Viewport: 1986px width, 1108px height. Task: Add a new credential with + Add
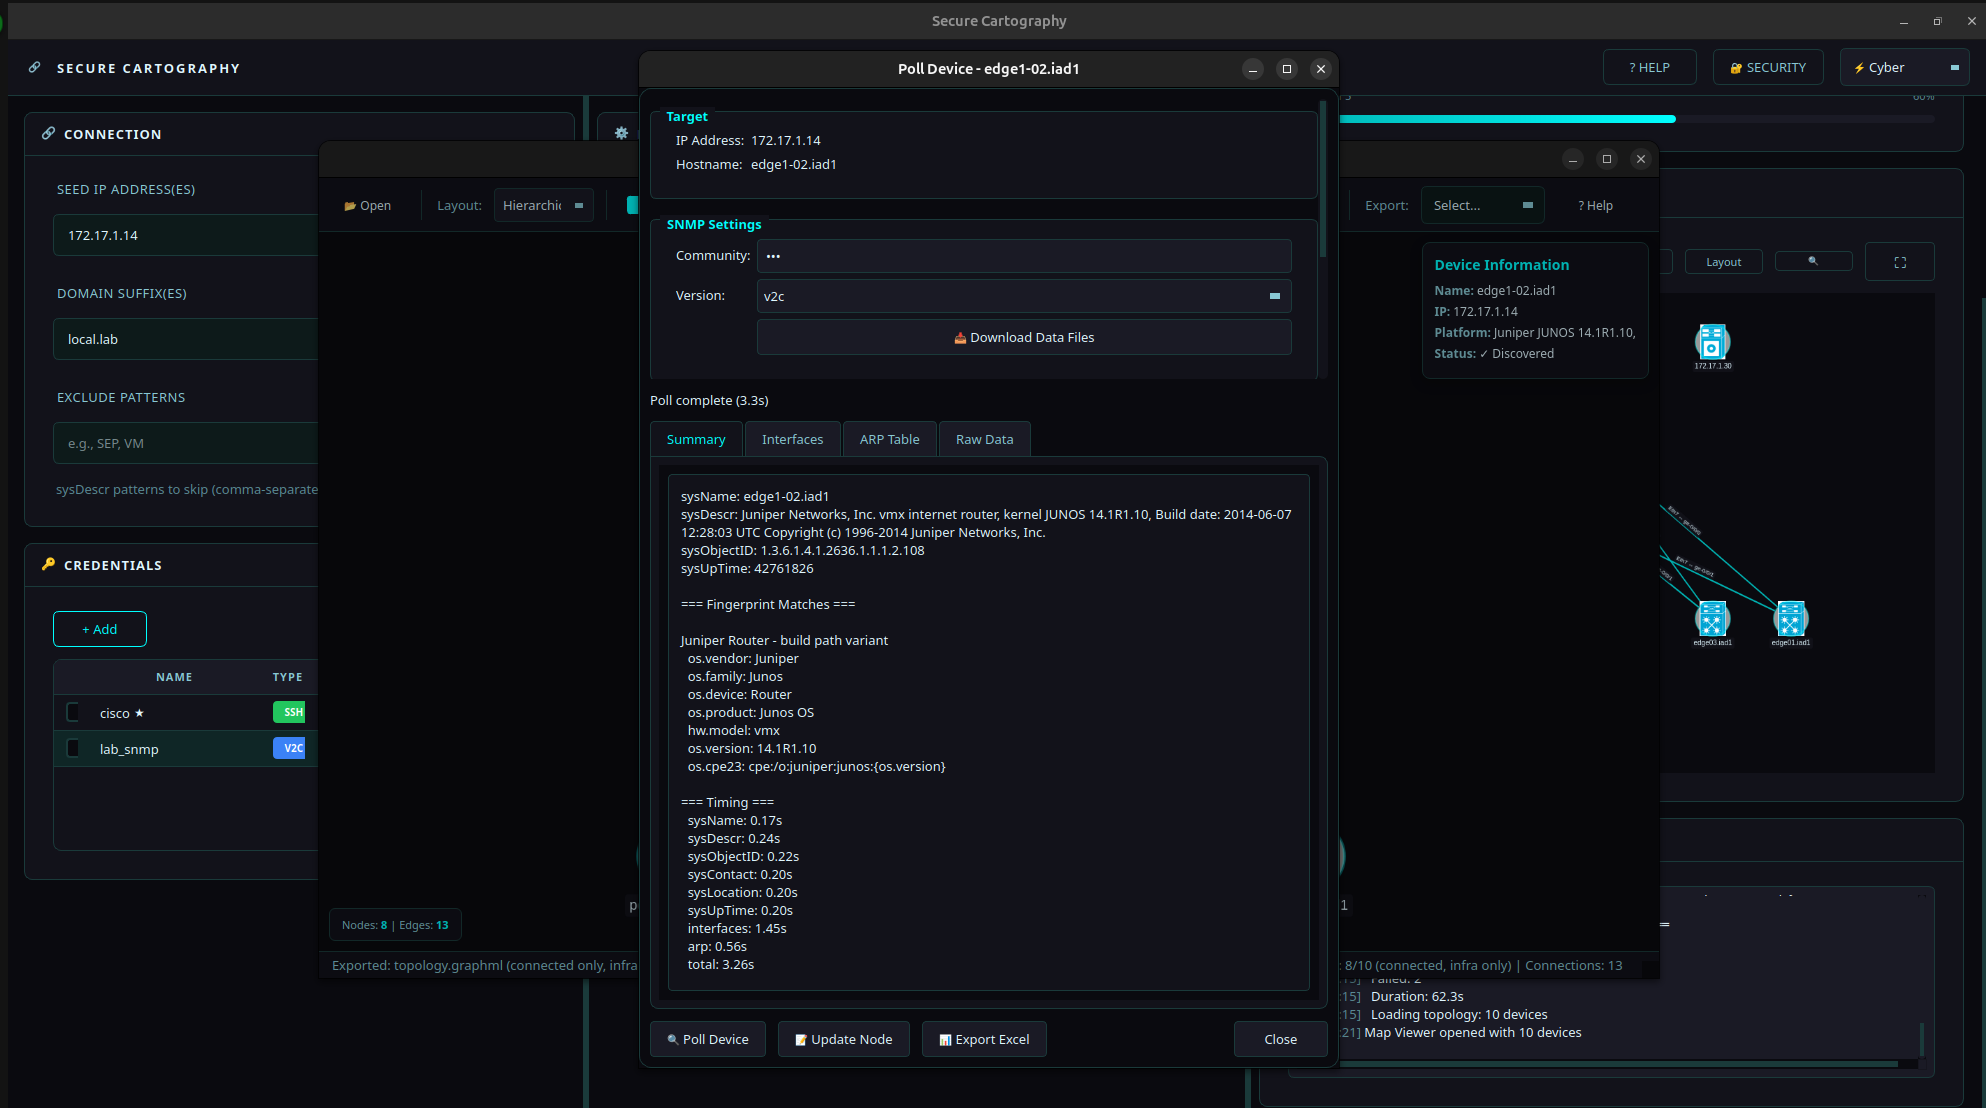(99, 629)
